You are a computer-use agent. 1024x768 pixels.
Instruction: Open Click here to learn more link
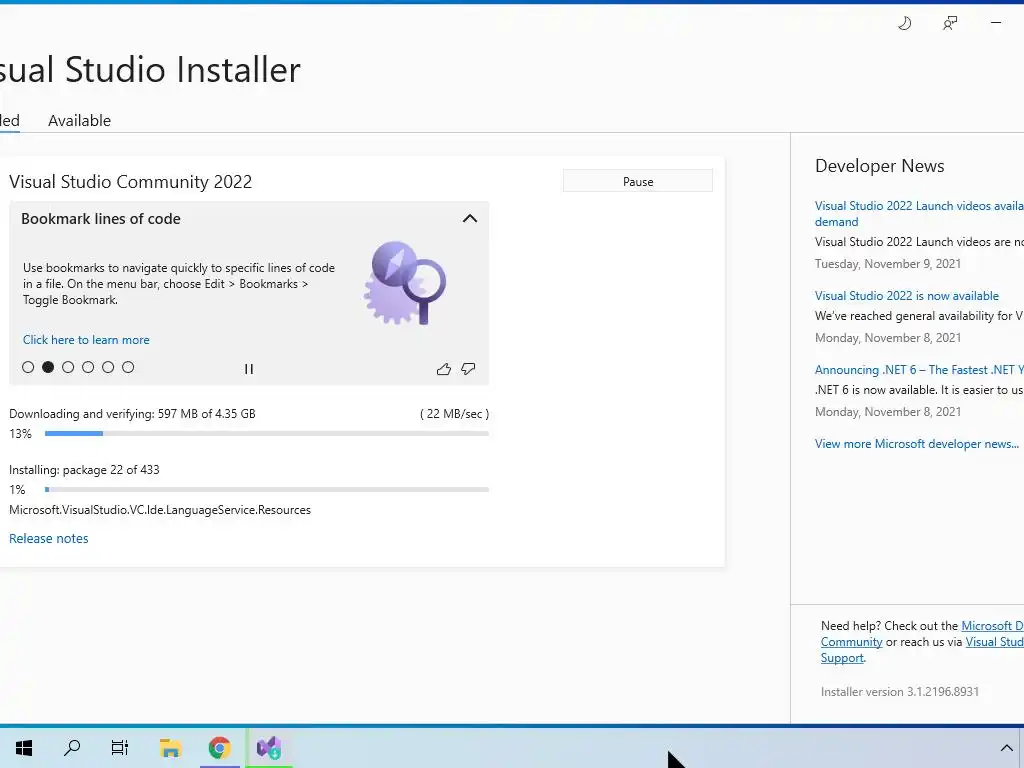86,340
